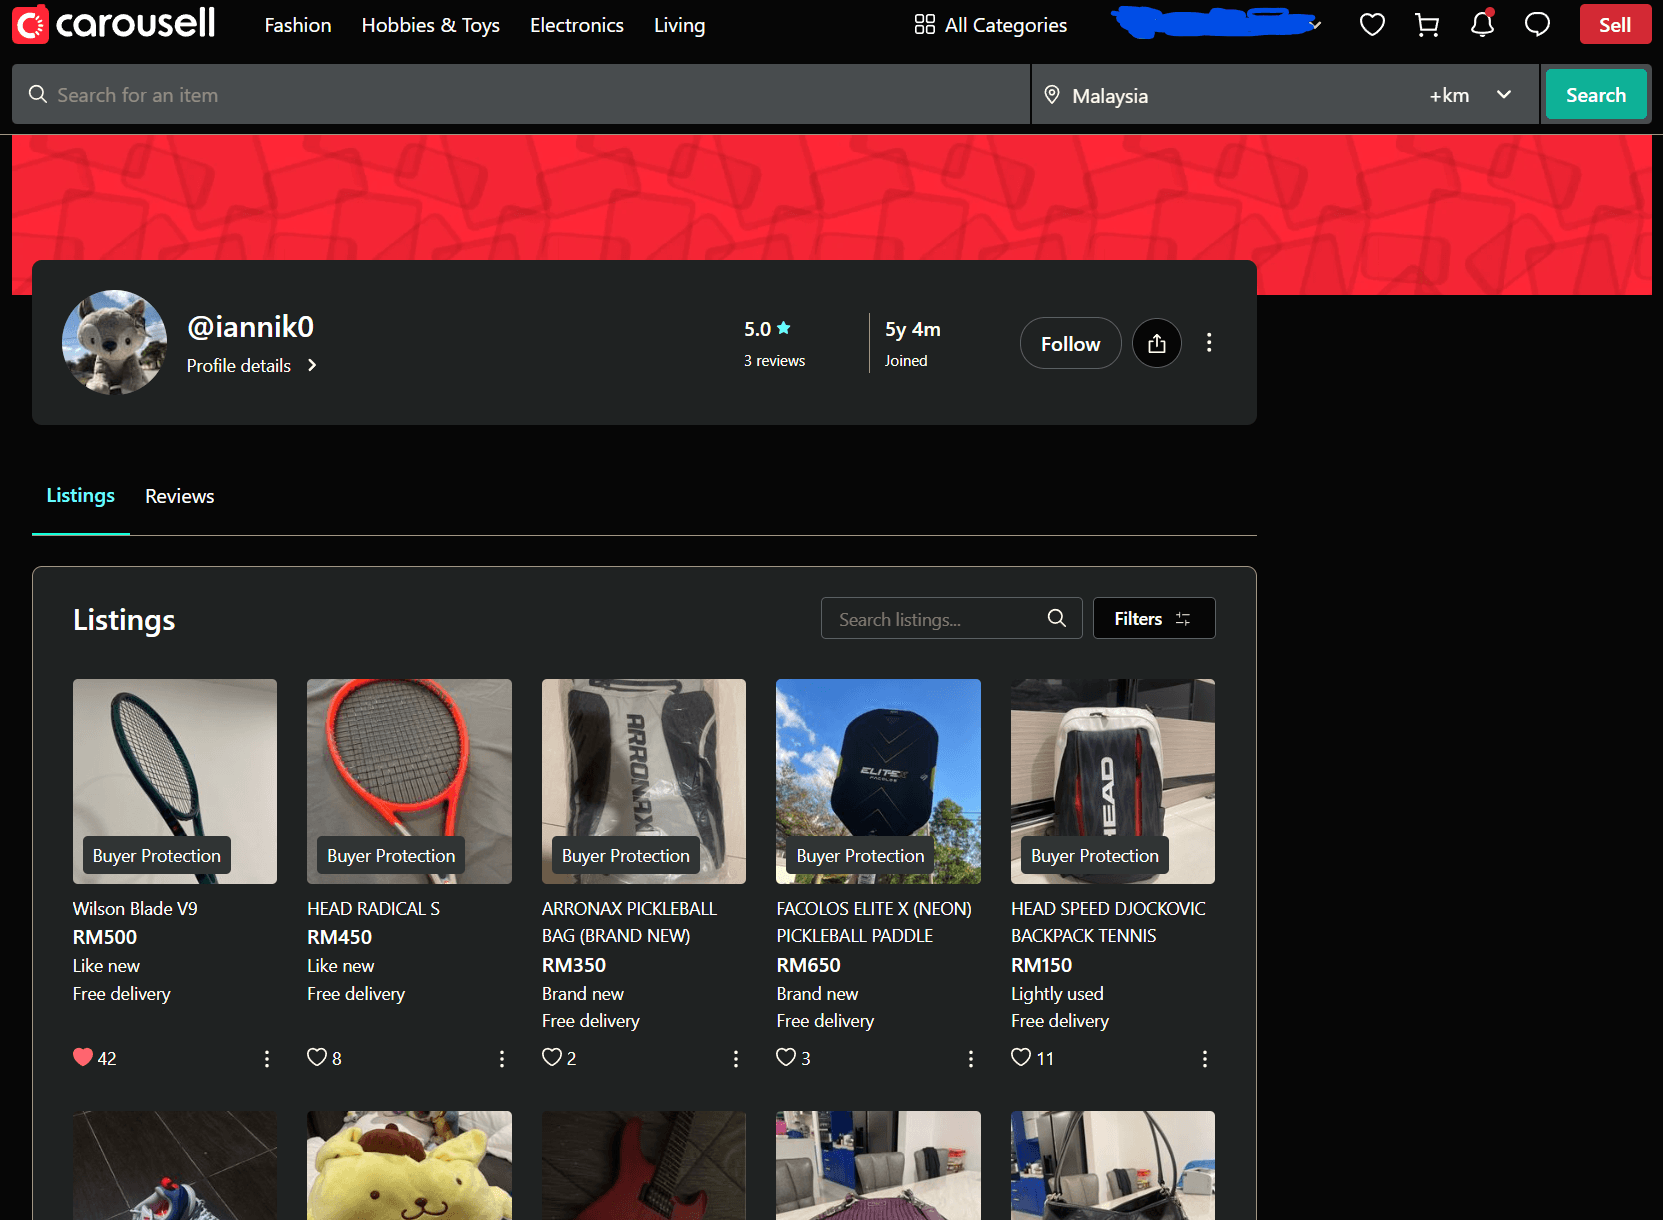Image resolution: width=1663 pixels, height=1220 pixels.
Task: Click the red Sell button
Action: click(x=1614, y=25)
